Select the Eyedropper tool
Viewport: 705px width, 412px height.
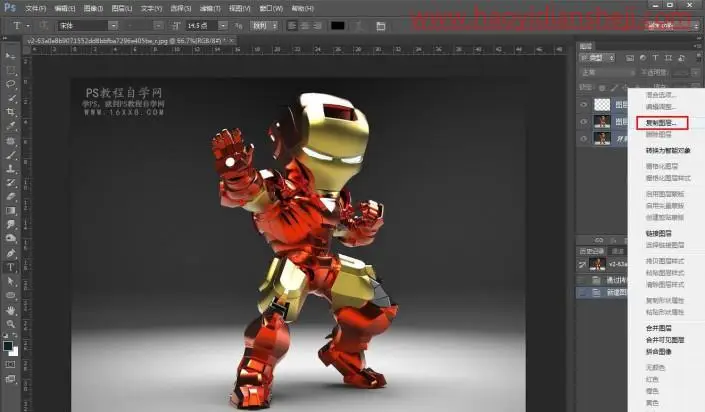coord(10,126)
